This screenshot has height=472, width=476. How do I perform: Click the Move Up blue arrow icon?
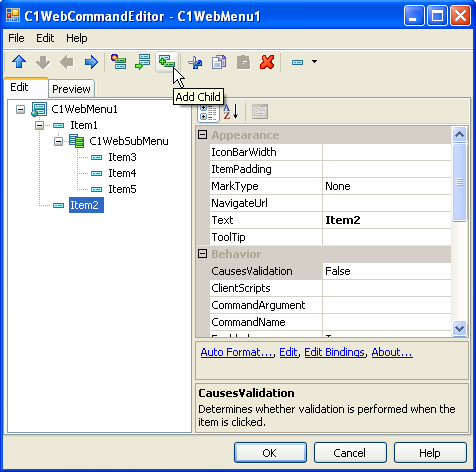pos(19,62)
